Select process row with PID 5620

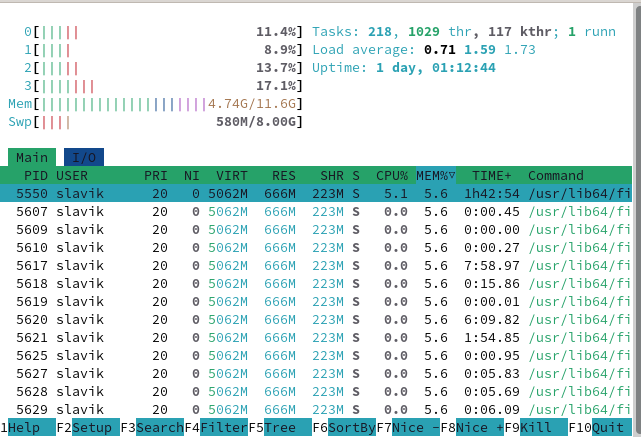point(316,319)
